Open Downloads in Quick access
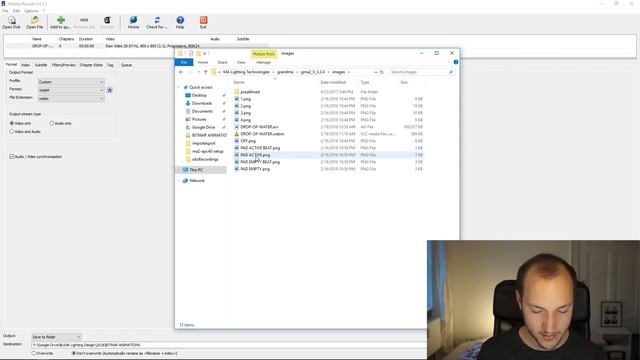This screenshot has height=360, width=640. (202, 103)
